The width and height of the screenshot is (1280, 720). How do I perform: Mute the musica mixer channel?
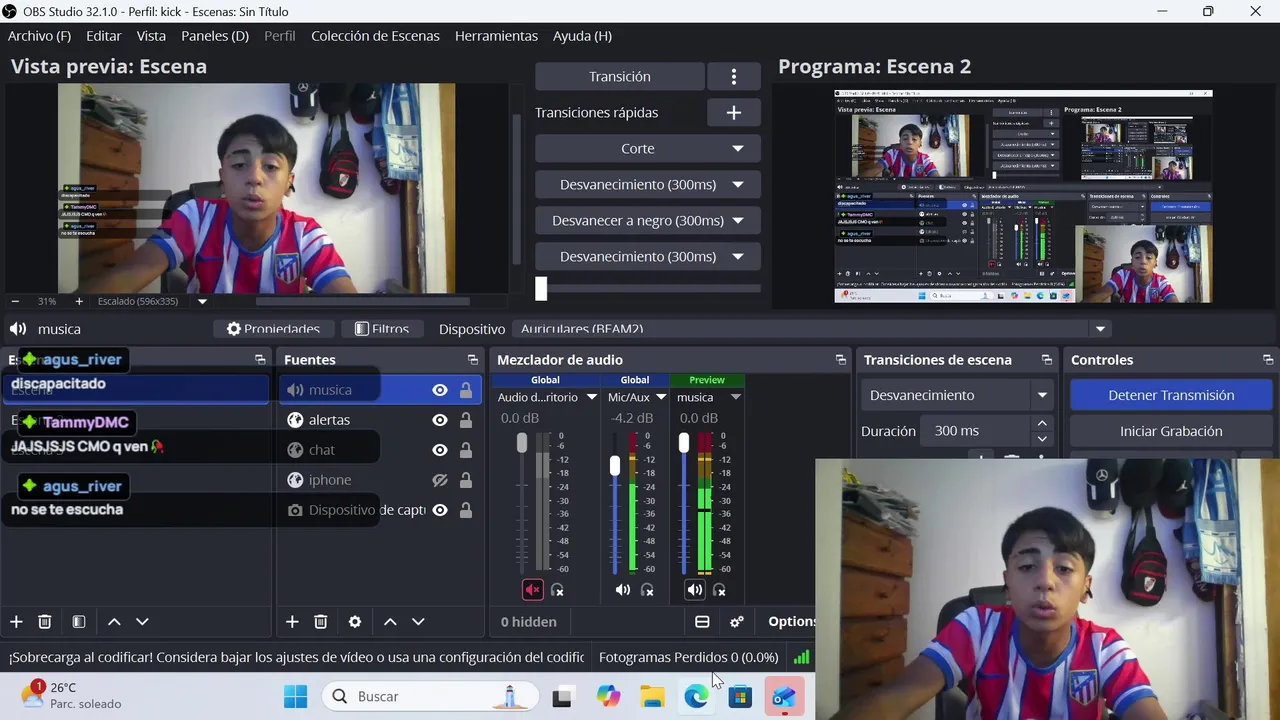click(x=695, y=590)
